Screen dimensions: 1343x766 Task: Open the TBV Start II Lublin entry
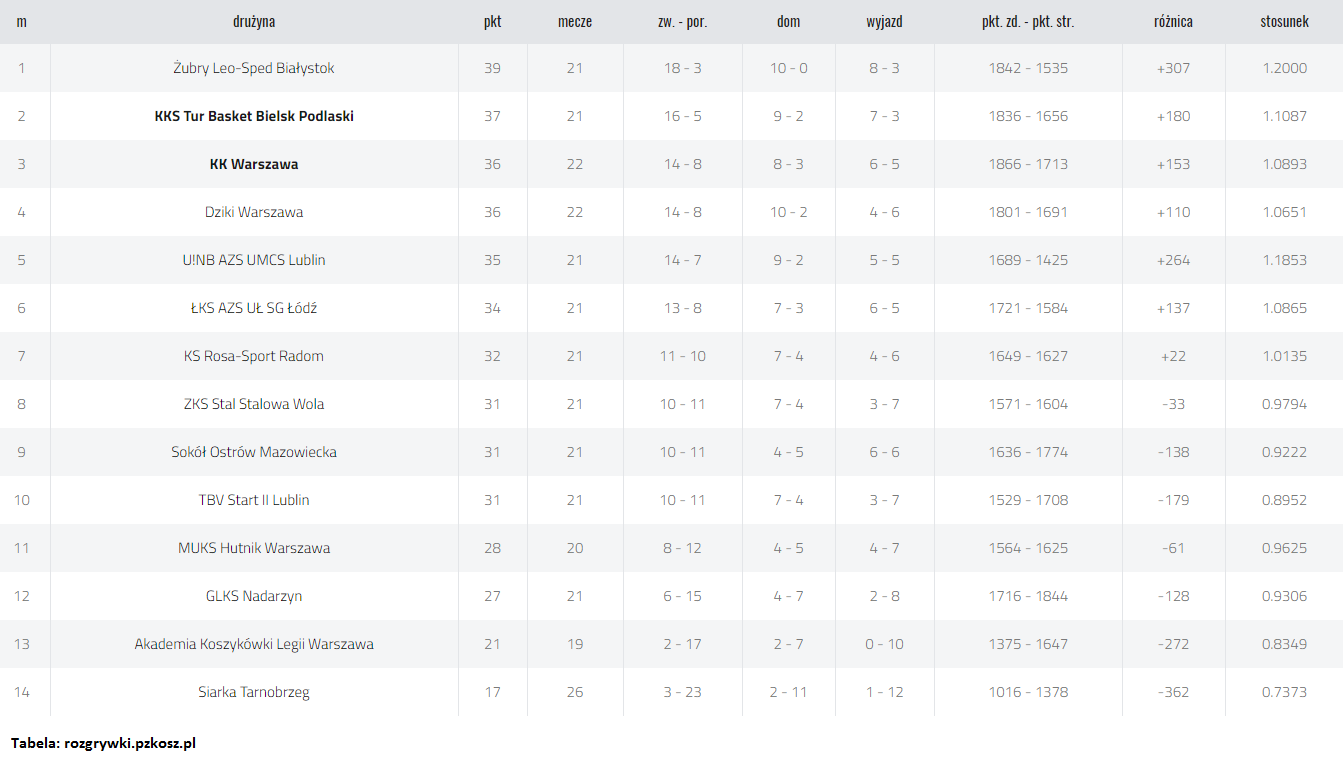pos(254,500)
